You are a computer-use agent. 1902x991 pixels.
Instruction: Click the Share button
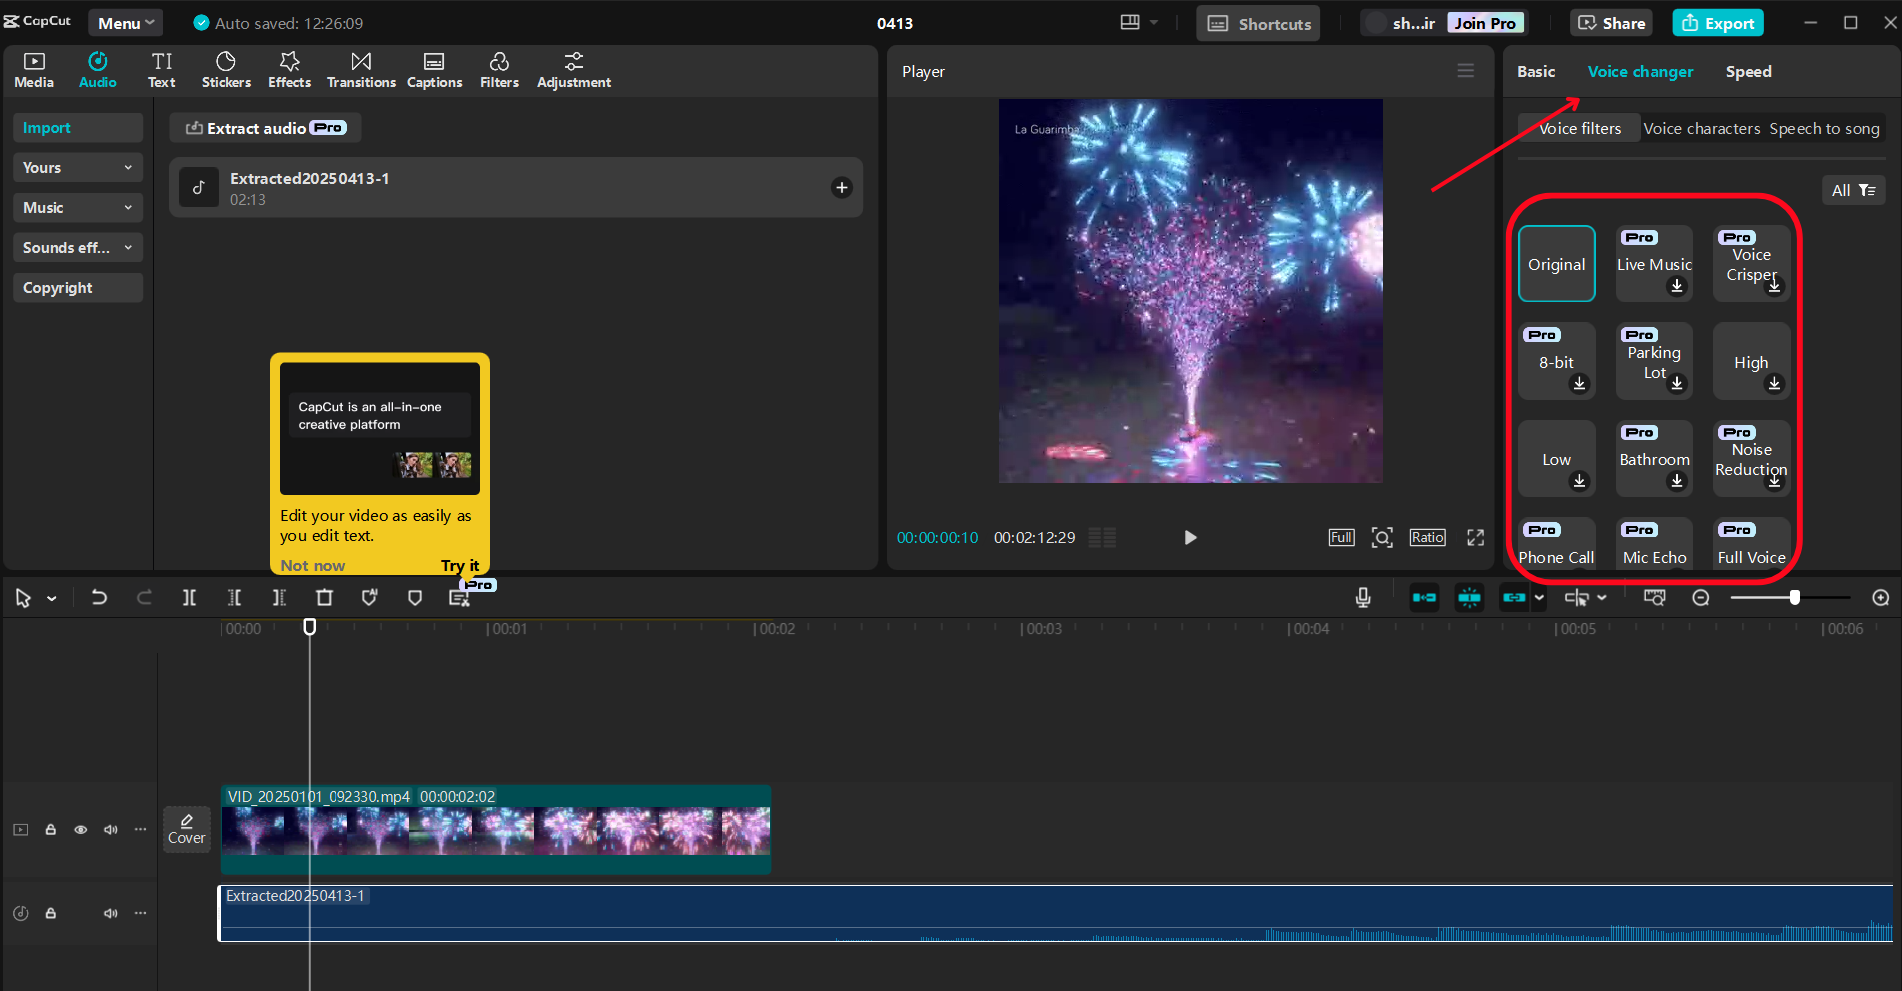(x=1611, y=23)
